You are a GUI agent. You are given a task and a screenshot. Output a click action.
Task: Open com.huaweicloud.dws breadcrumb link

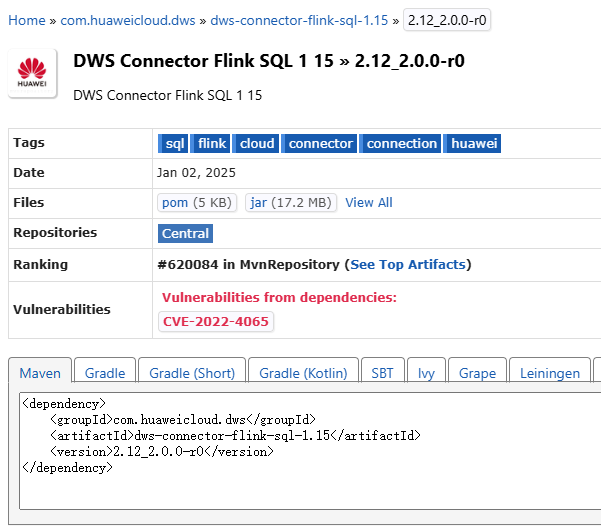[128, 20]
